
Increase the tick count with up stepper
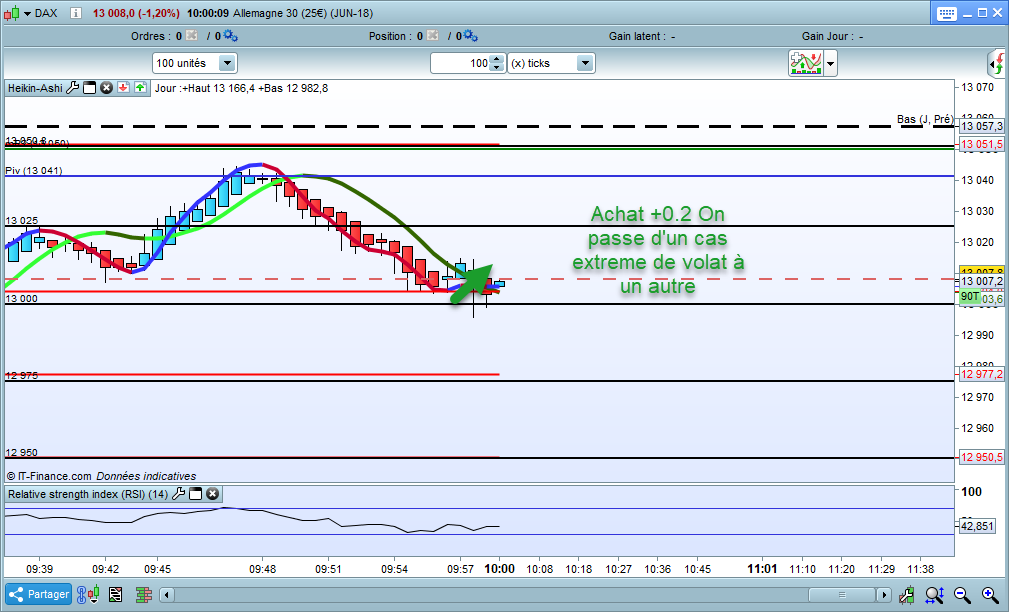tap(497, 59)
